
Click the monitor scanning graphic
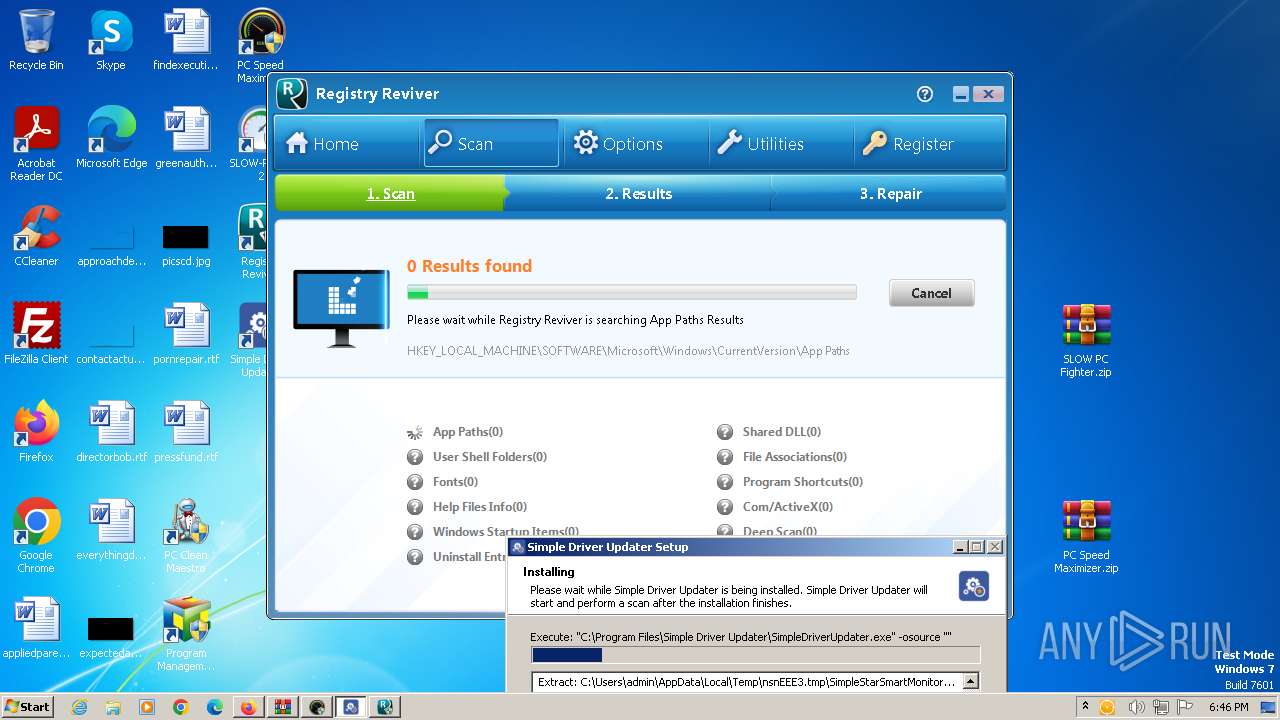pos(341,307)
